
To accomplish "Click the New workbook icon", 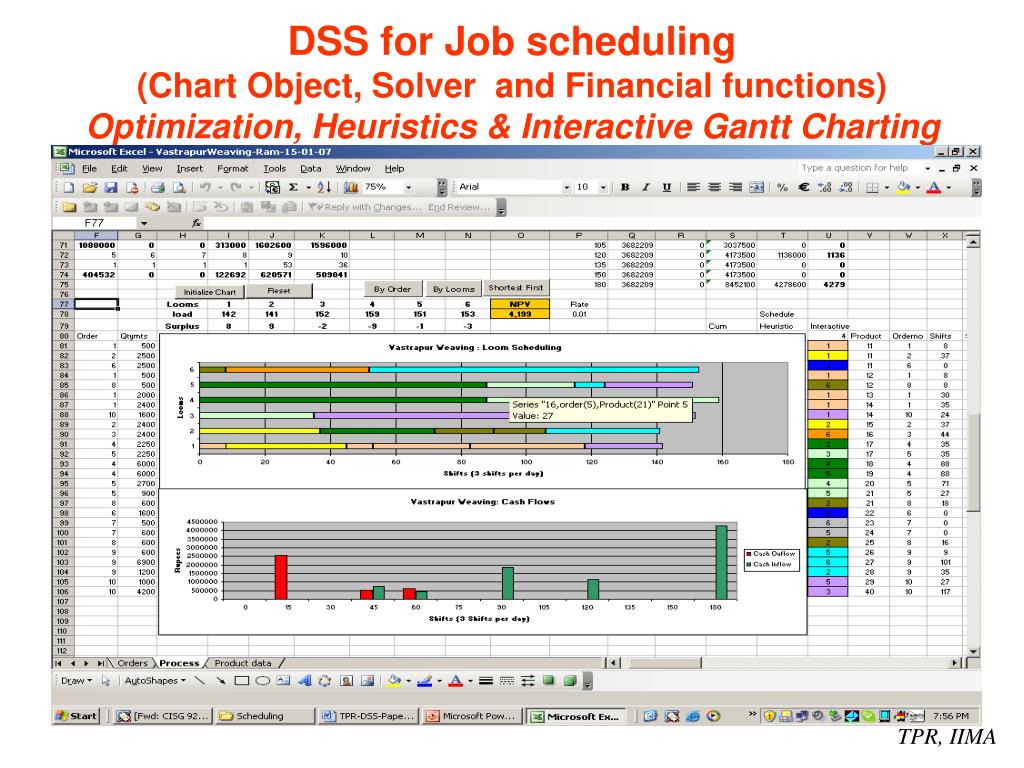I will [69, 187].
